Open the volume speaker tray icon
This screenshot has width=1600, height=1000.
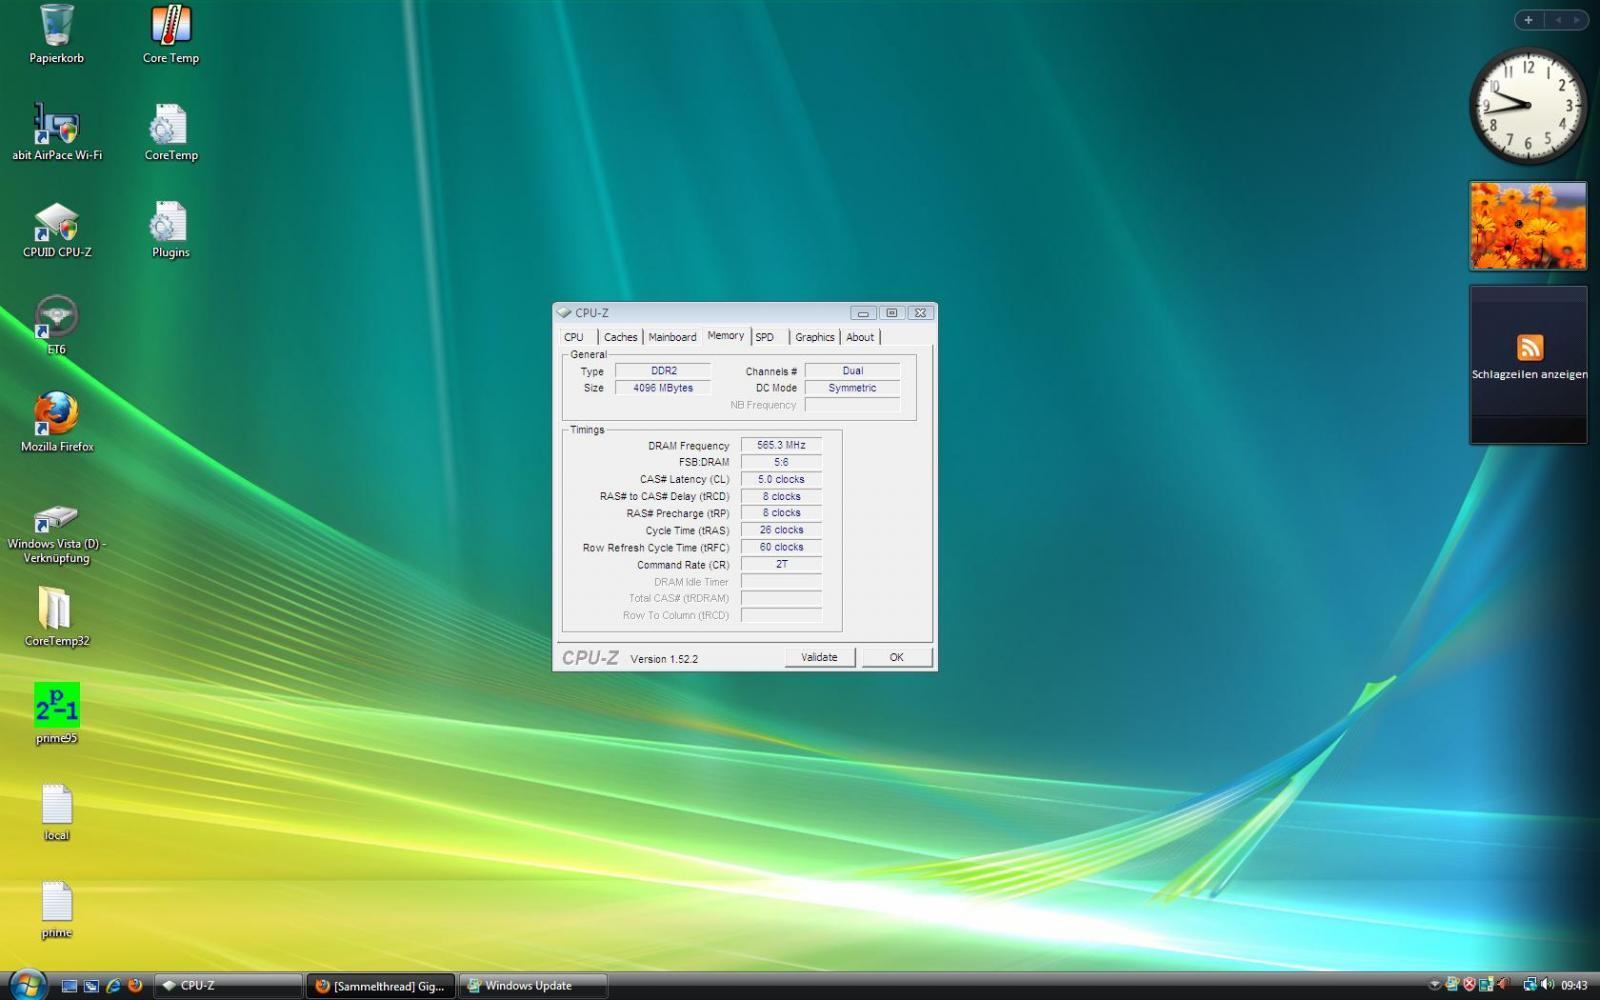coord(1547,985)
